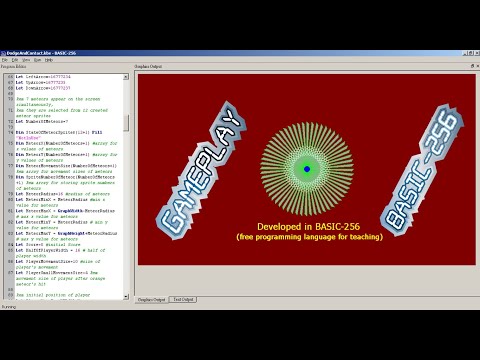Restore the BASIC-256 window size
This screenshot has height=360, width=480.
tap(471, 53)
